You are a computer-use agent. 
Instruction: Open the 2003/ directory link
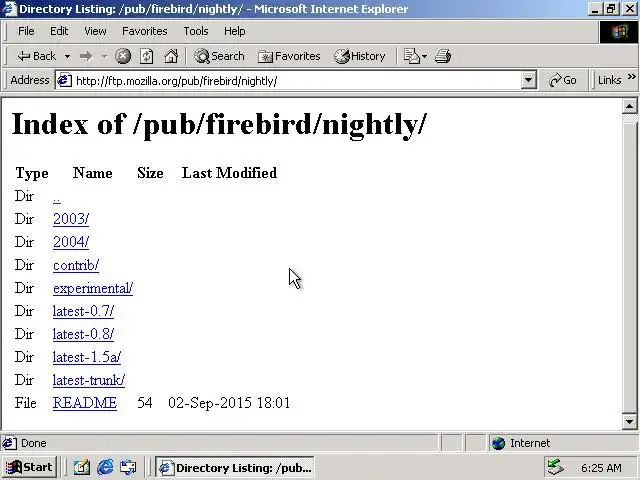point(71,219)
